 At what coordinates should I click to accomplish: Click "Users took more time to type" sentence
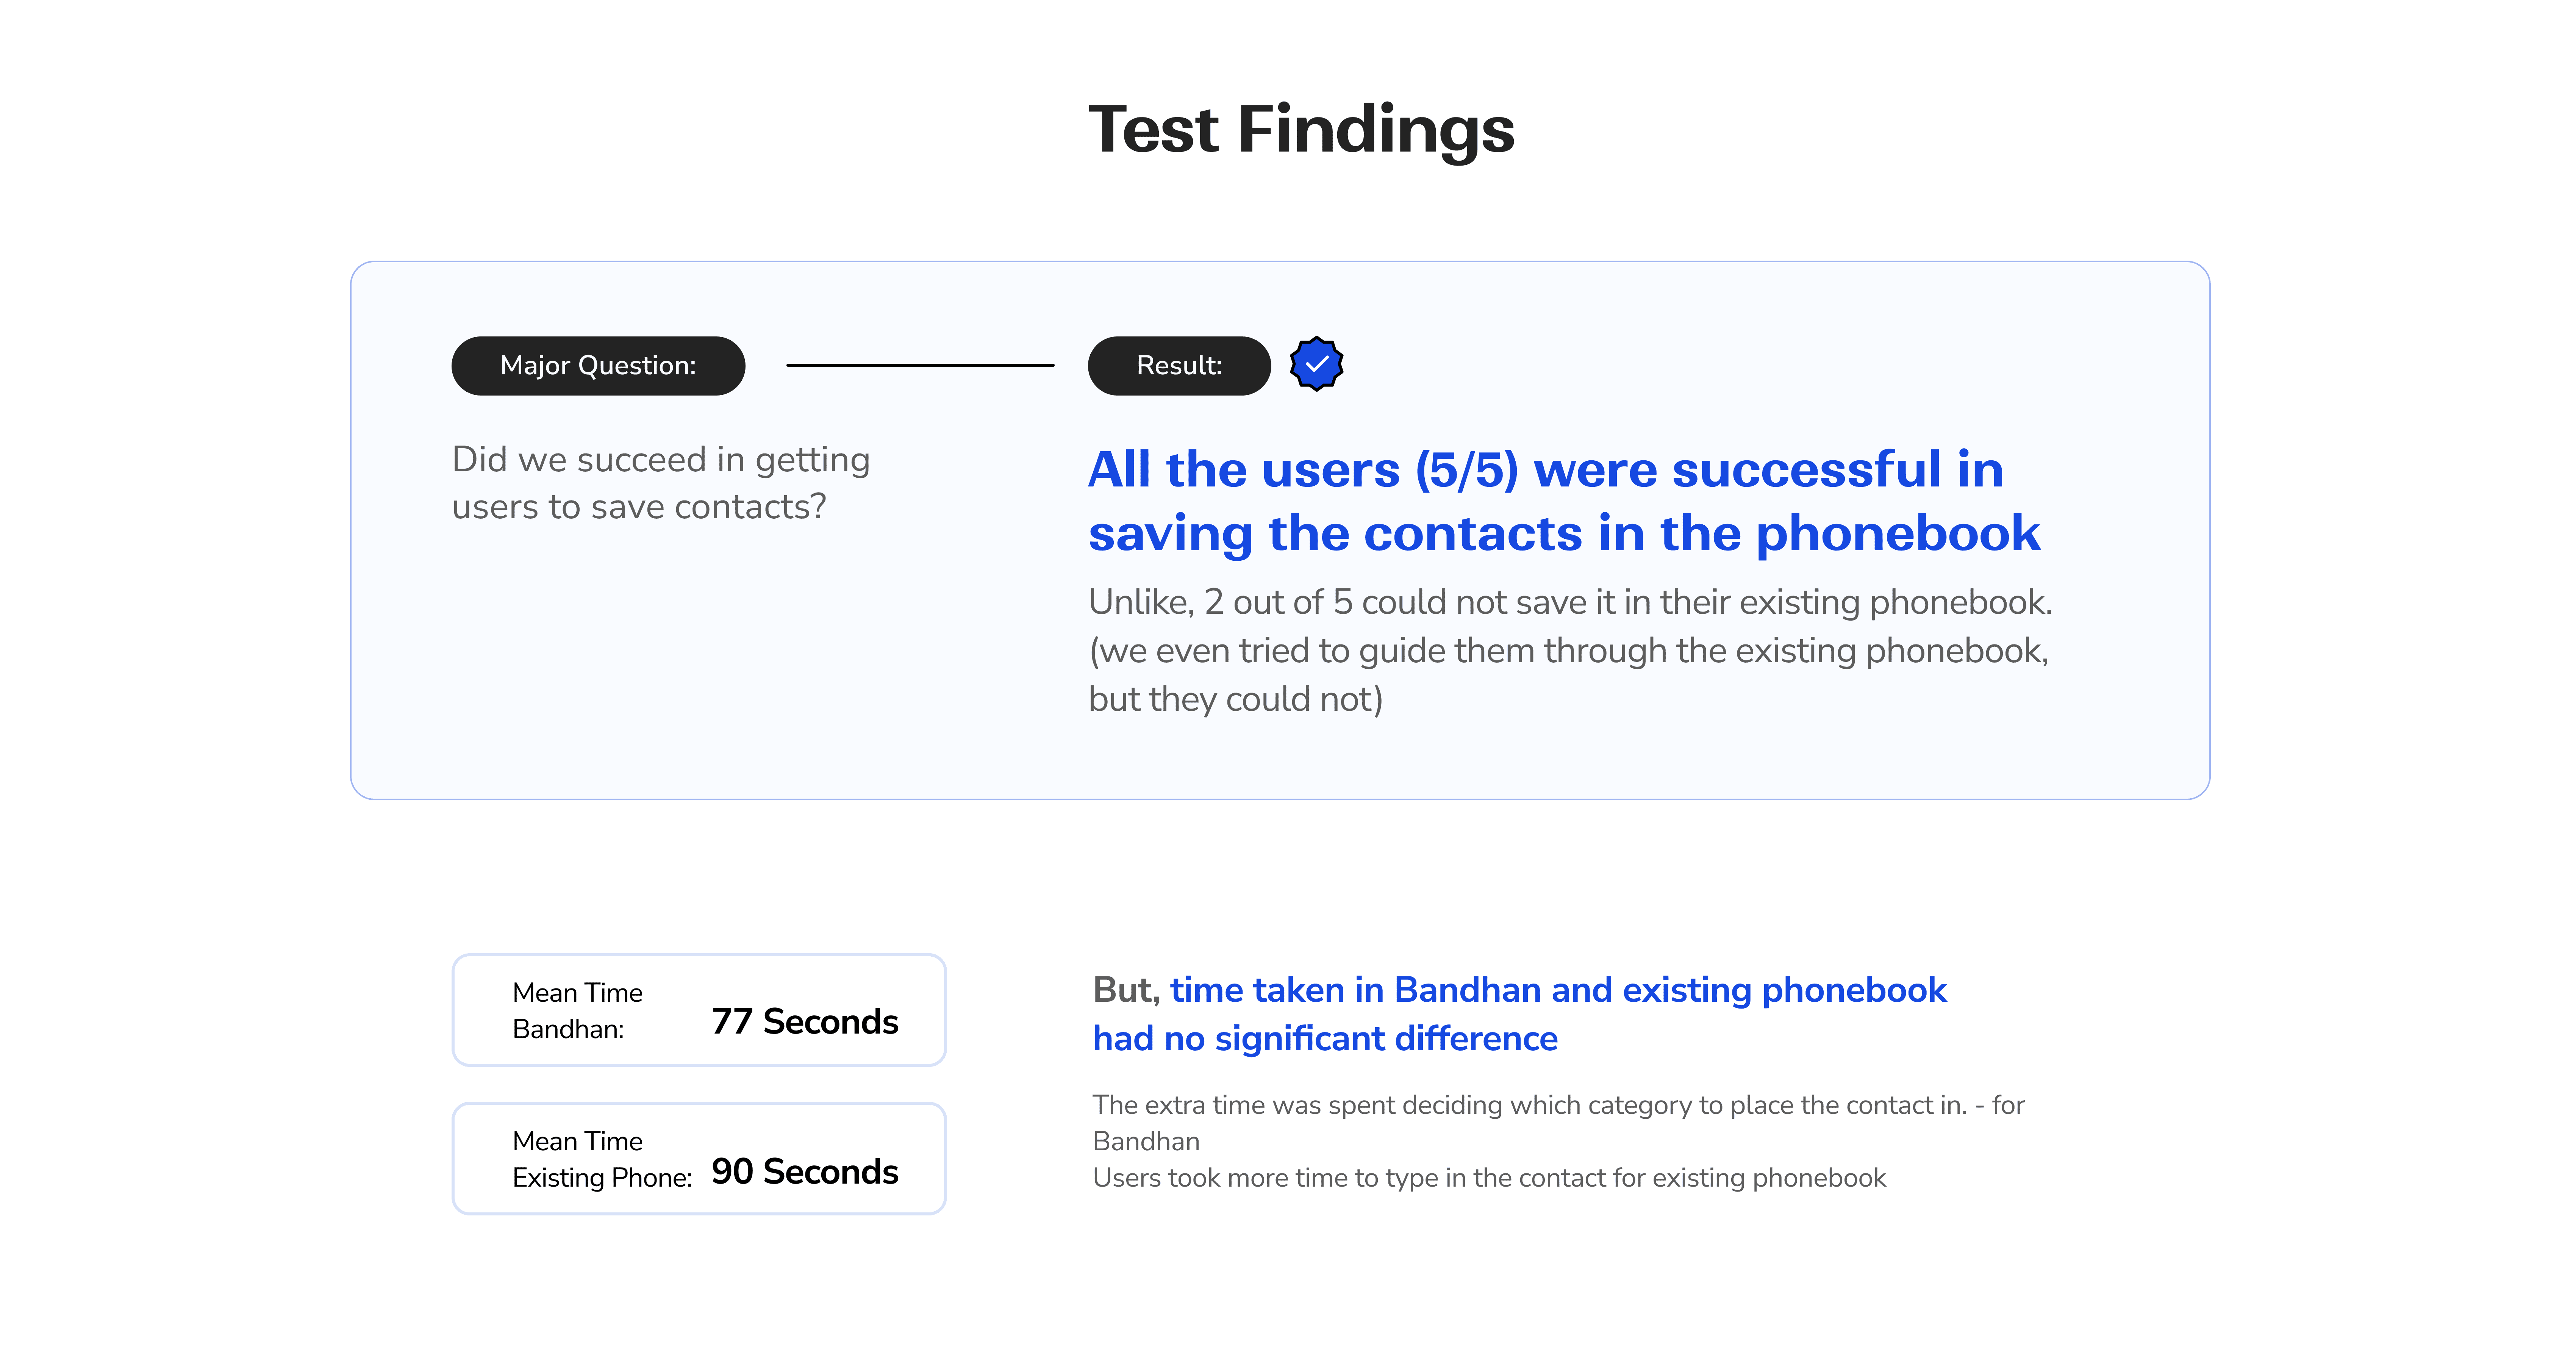1488,1178
